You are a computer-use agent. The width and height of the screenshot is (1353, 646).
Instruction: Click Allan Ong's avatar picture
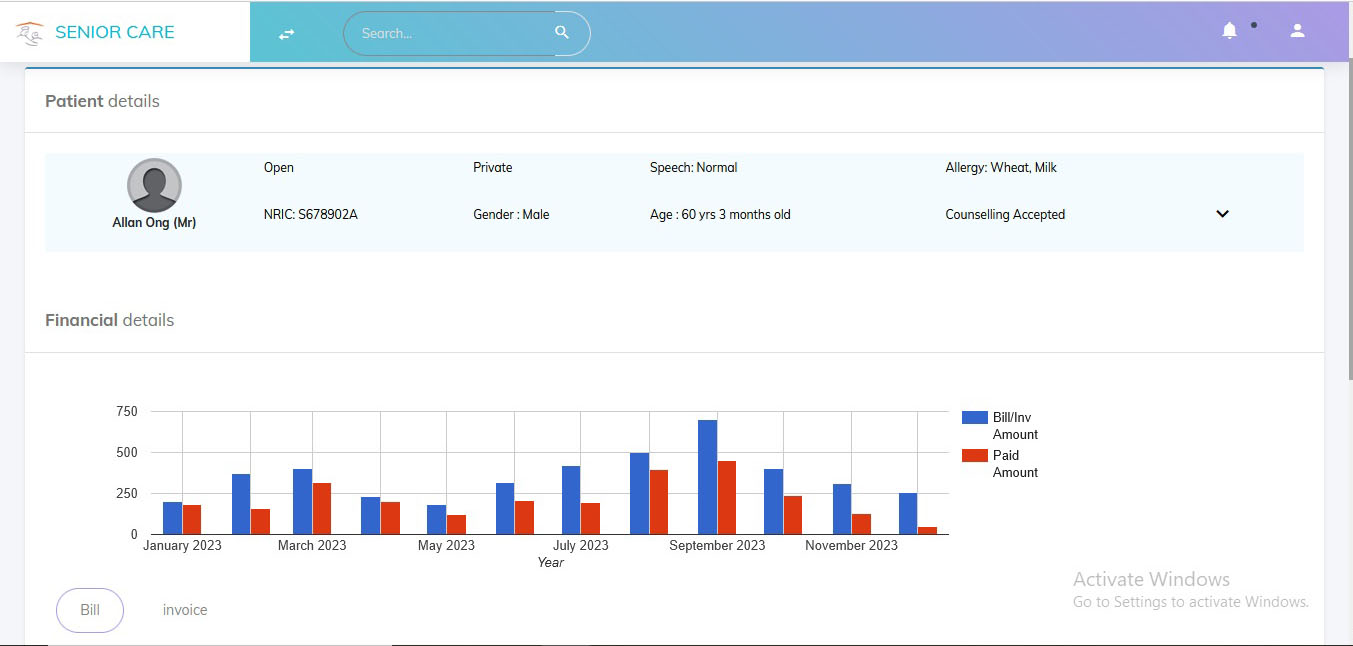154,185
